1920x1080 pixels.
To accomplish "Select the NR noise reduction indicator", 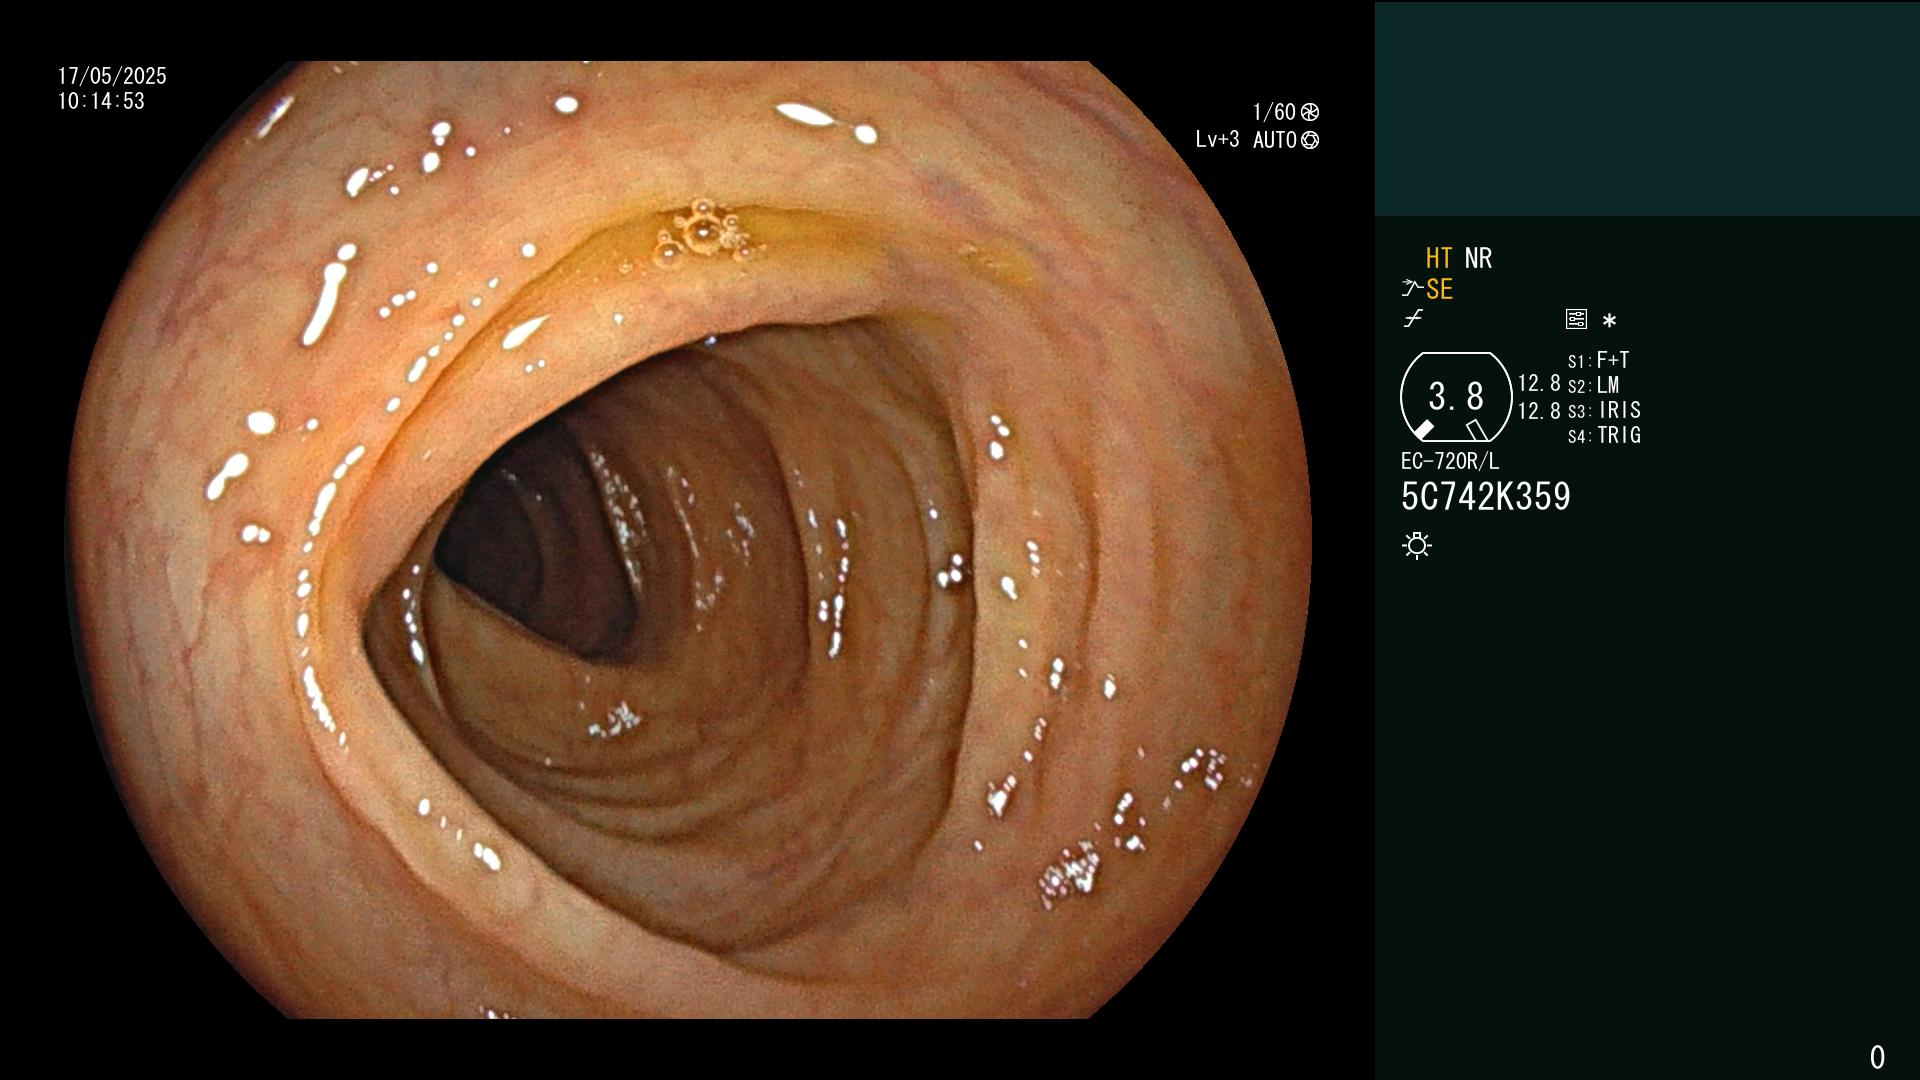I will 1478,258.
